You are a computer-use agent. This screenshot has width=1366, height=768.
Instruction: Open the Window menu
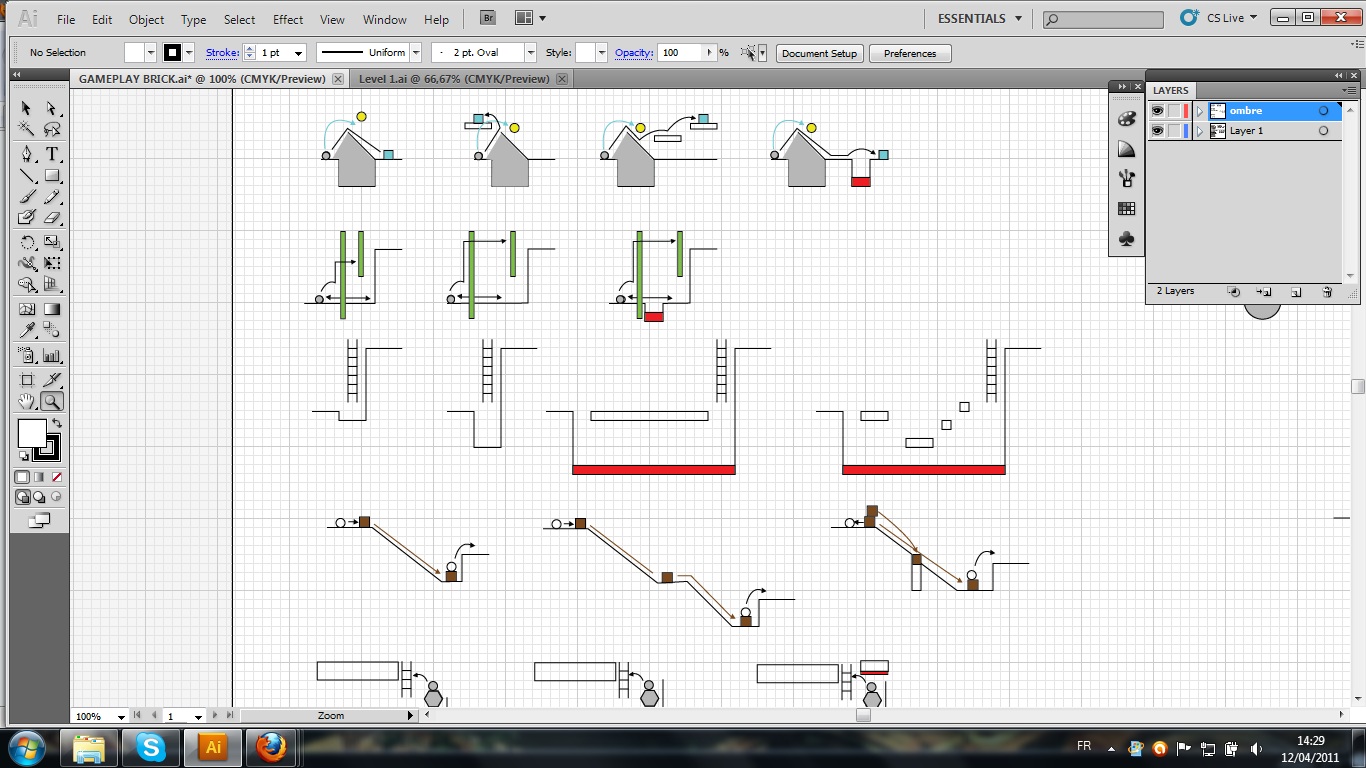click(x=384, y=19)
